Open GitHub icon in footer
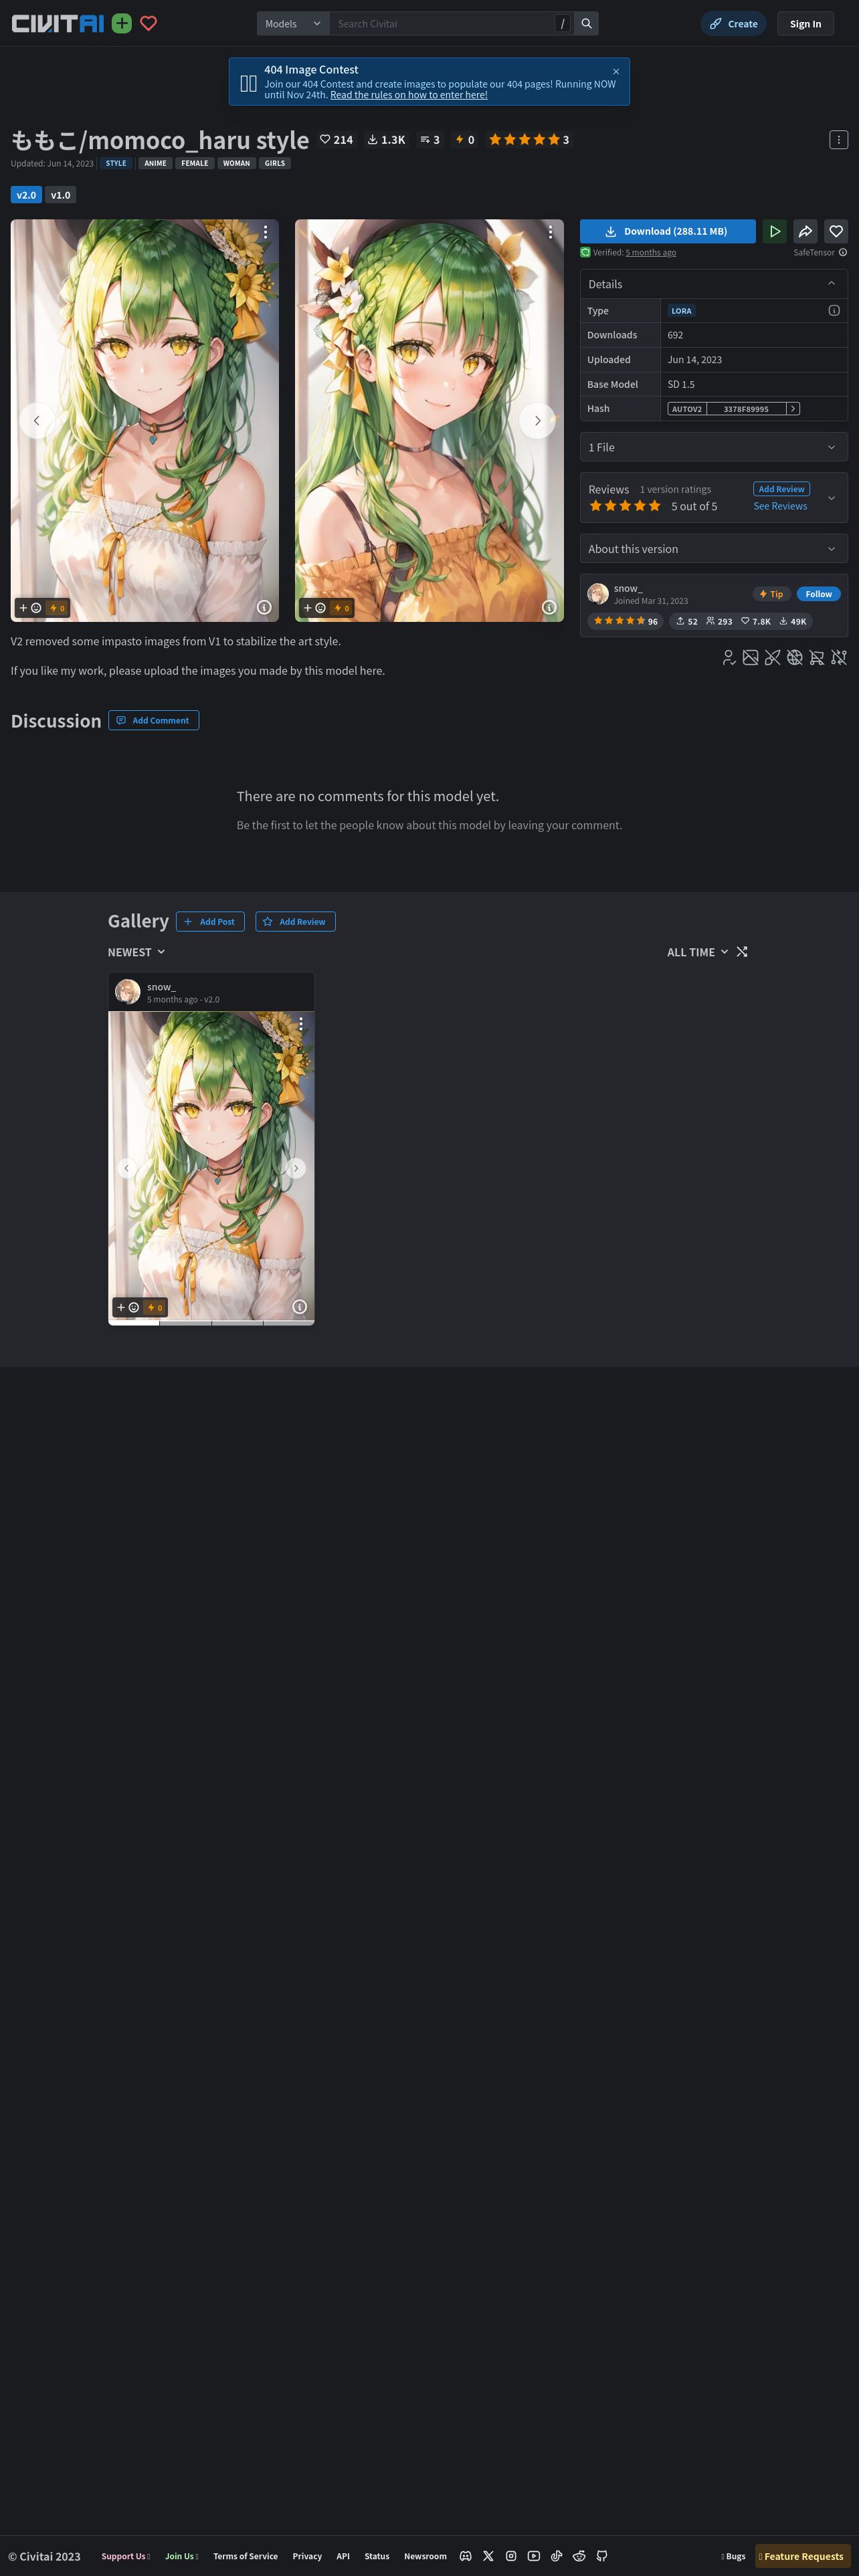 (602, 2555)
